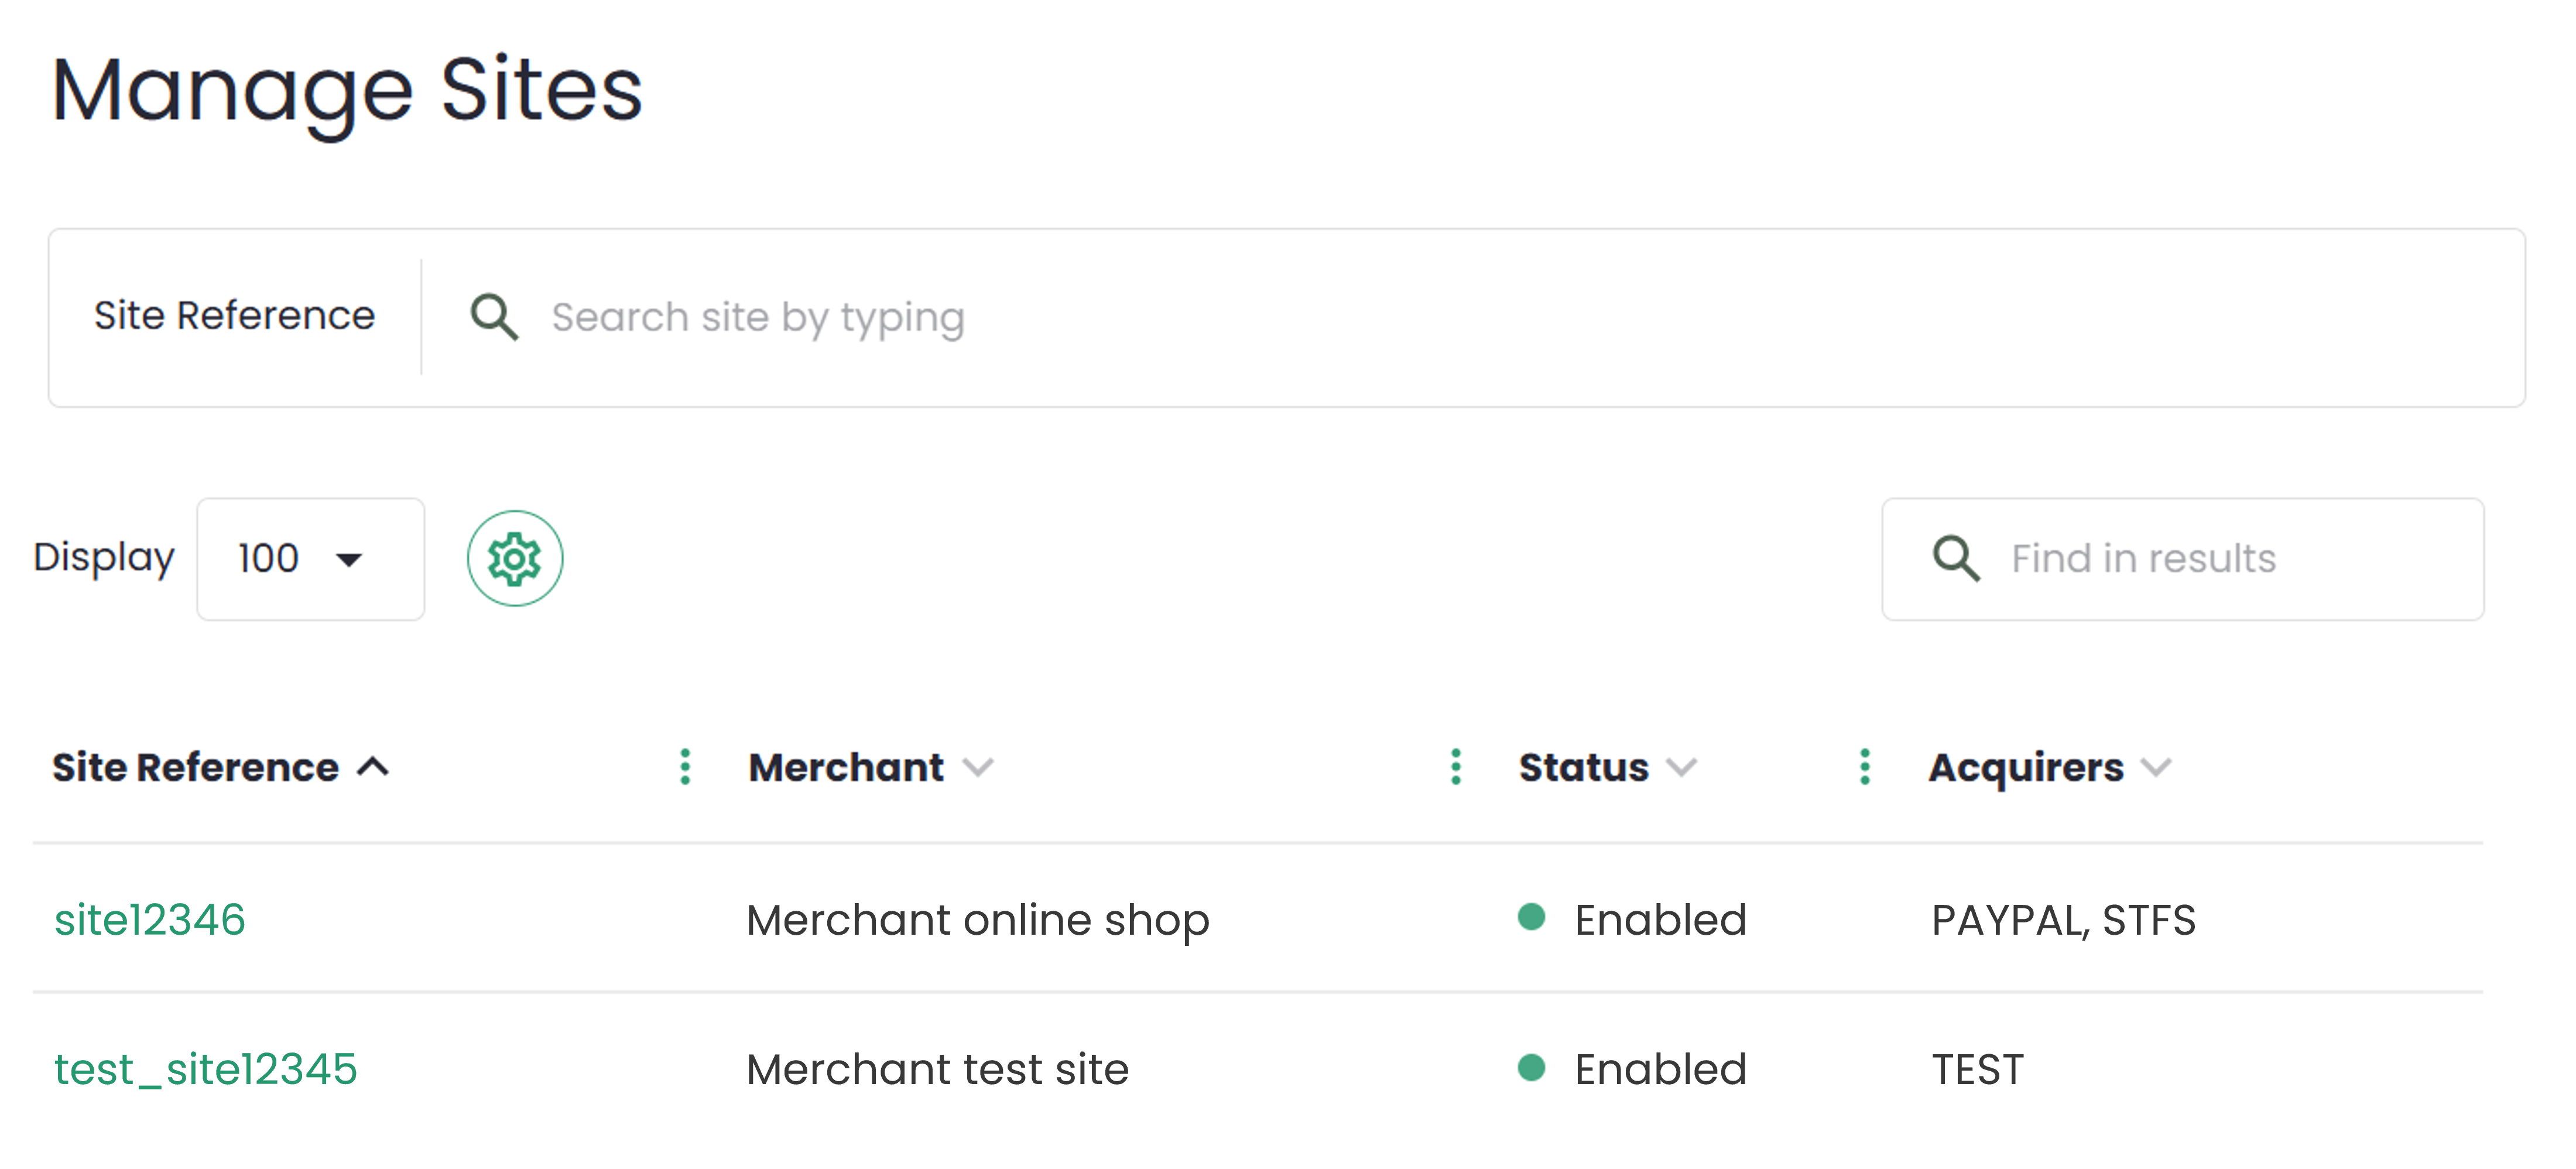Screen dimensions: 2576x1169
Task: Sort by Merchant column chevron
Action: tap(977, 768)
